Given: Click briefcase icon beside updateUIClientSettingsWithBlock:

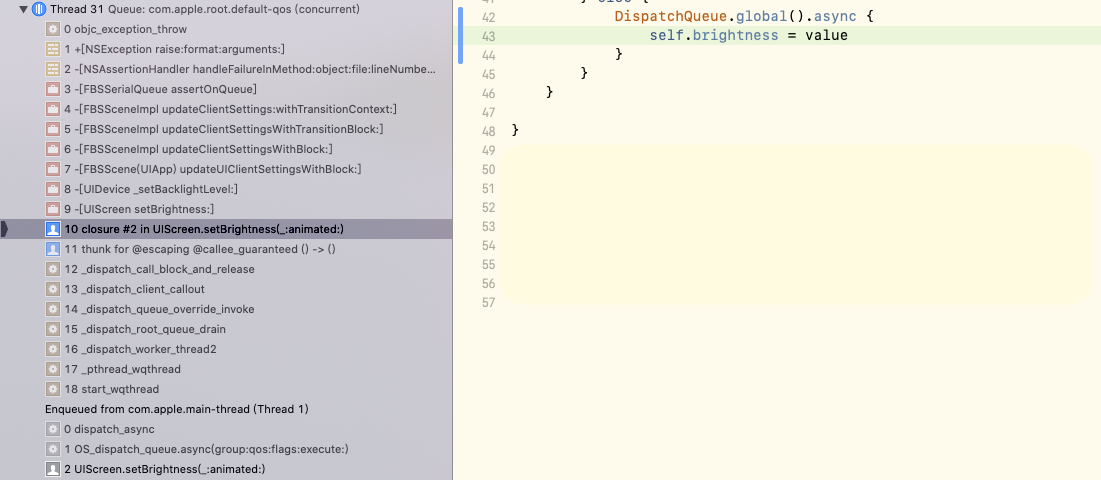Looking at the screenshot, I should click(x=53, y=169).
